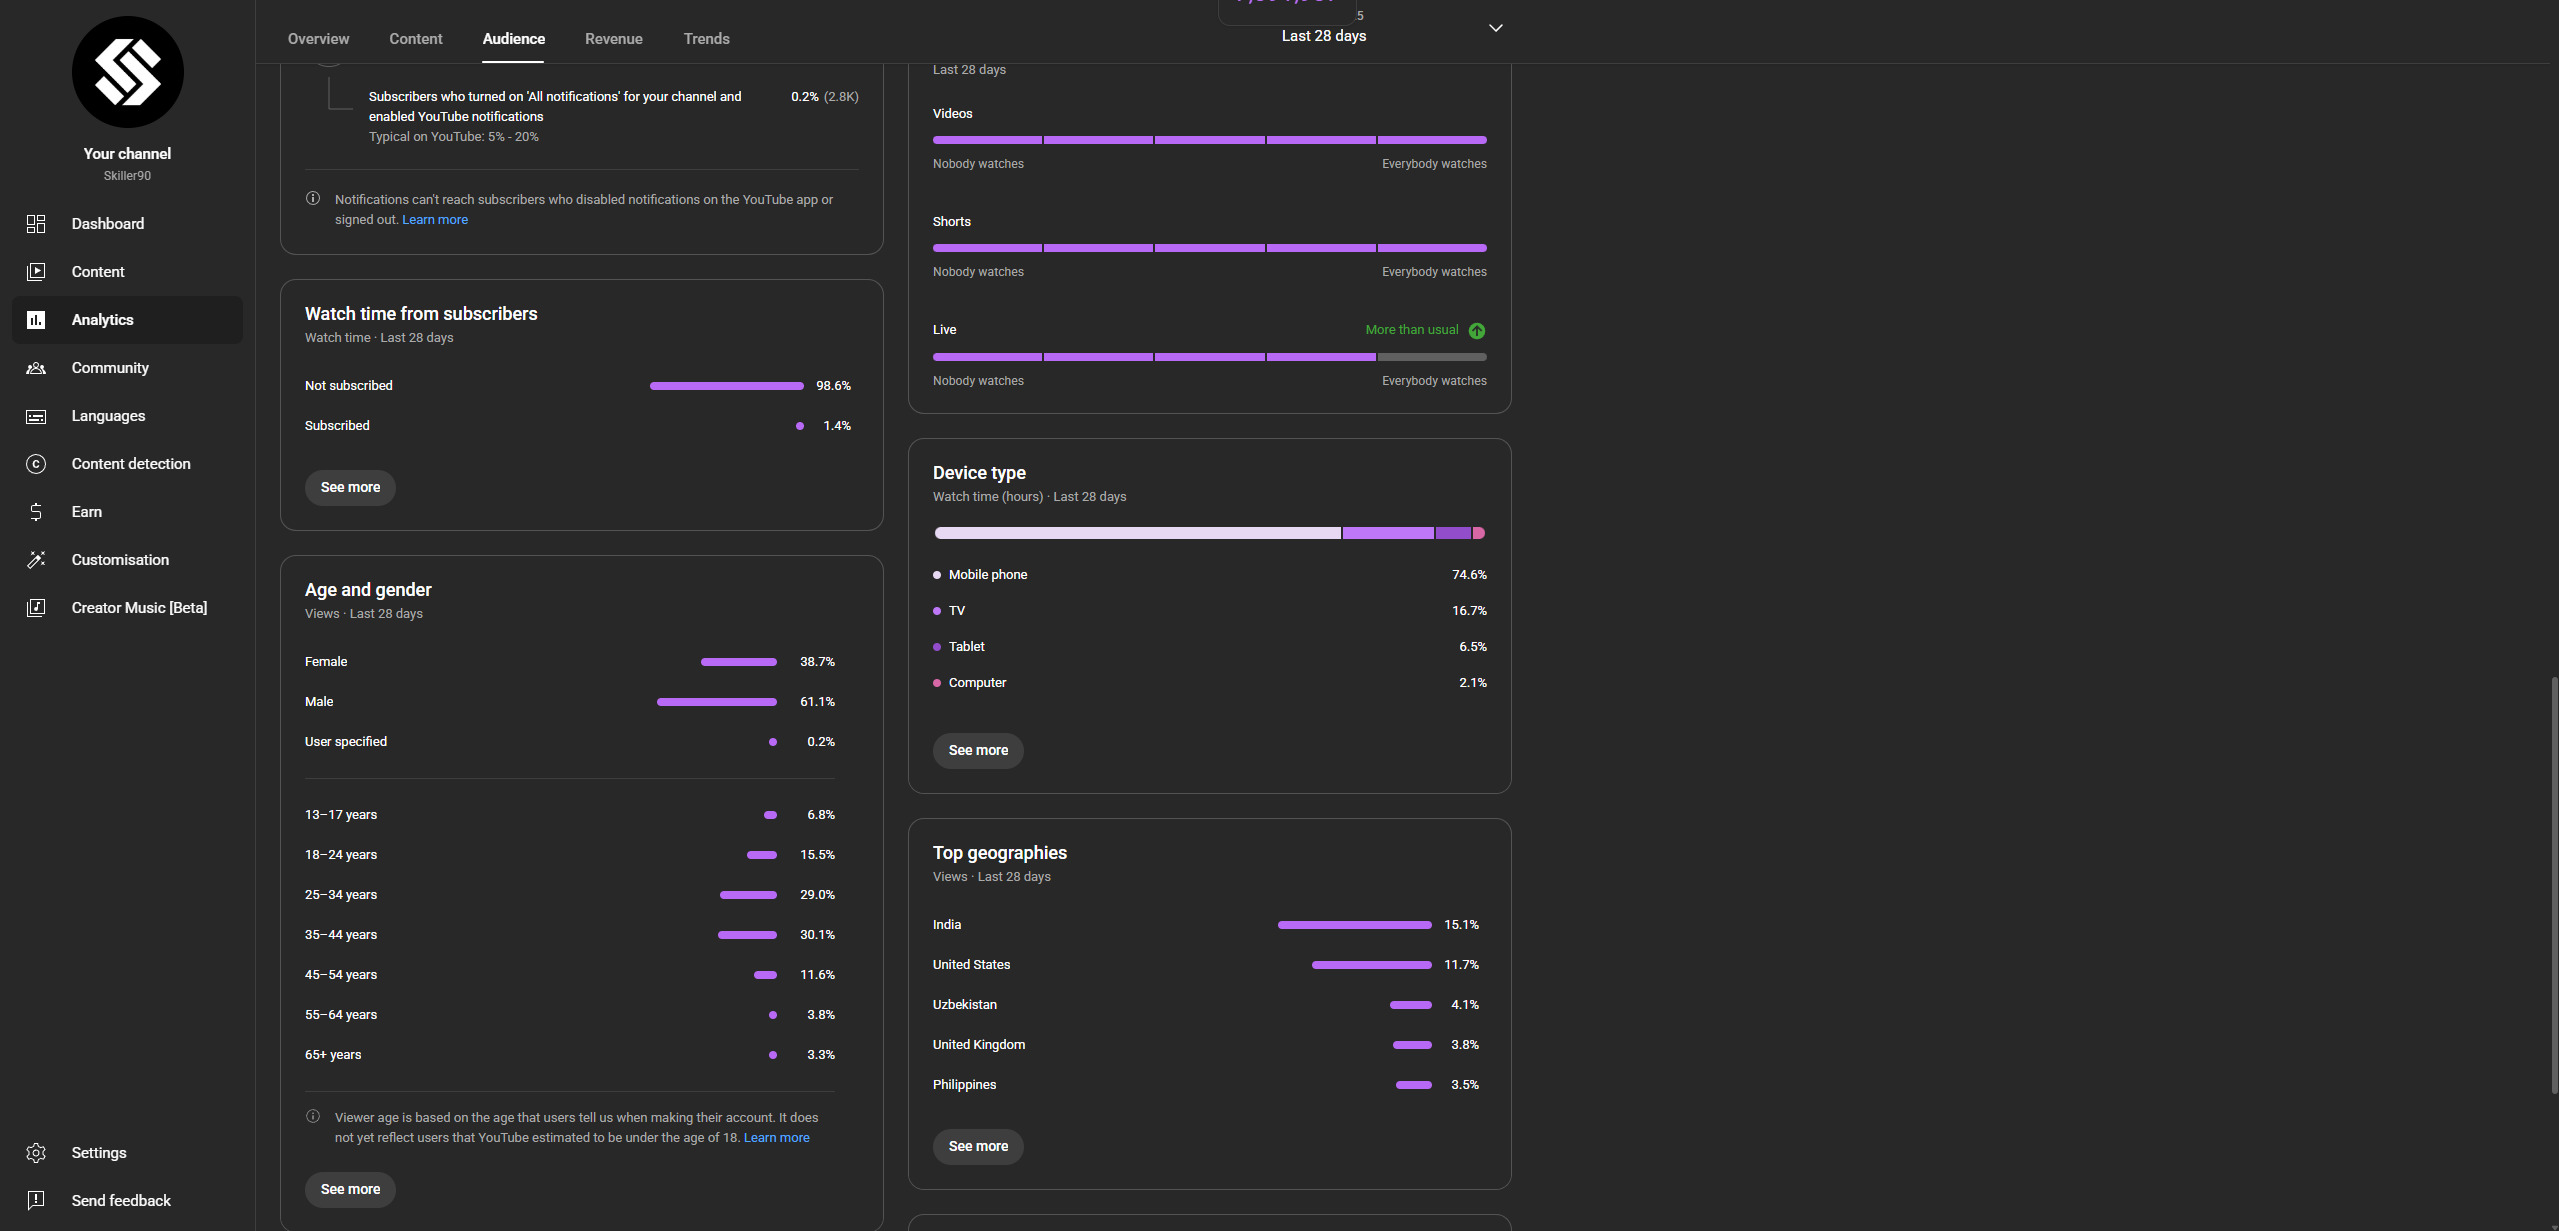
Task: Click the Content sidebar icon
Action: point(36,272)
